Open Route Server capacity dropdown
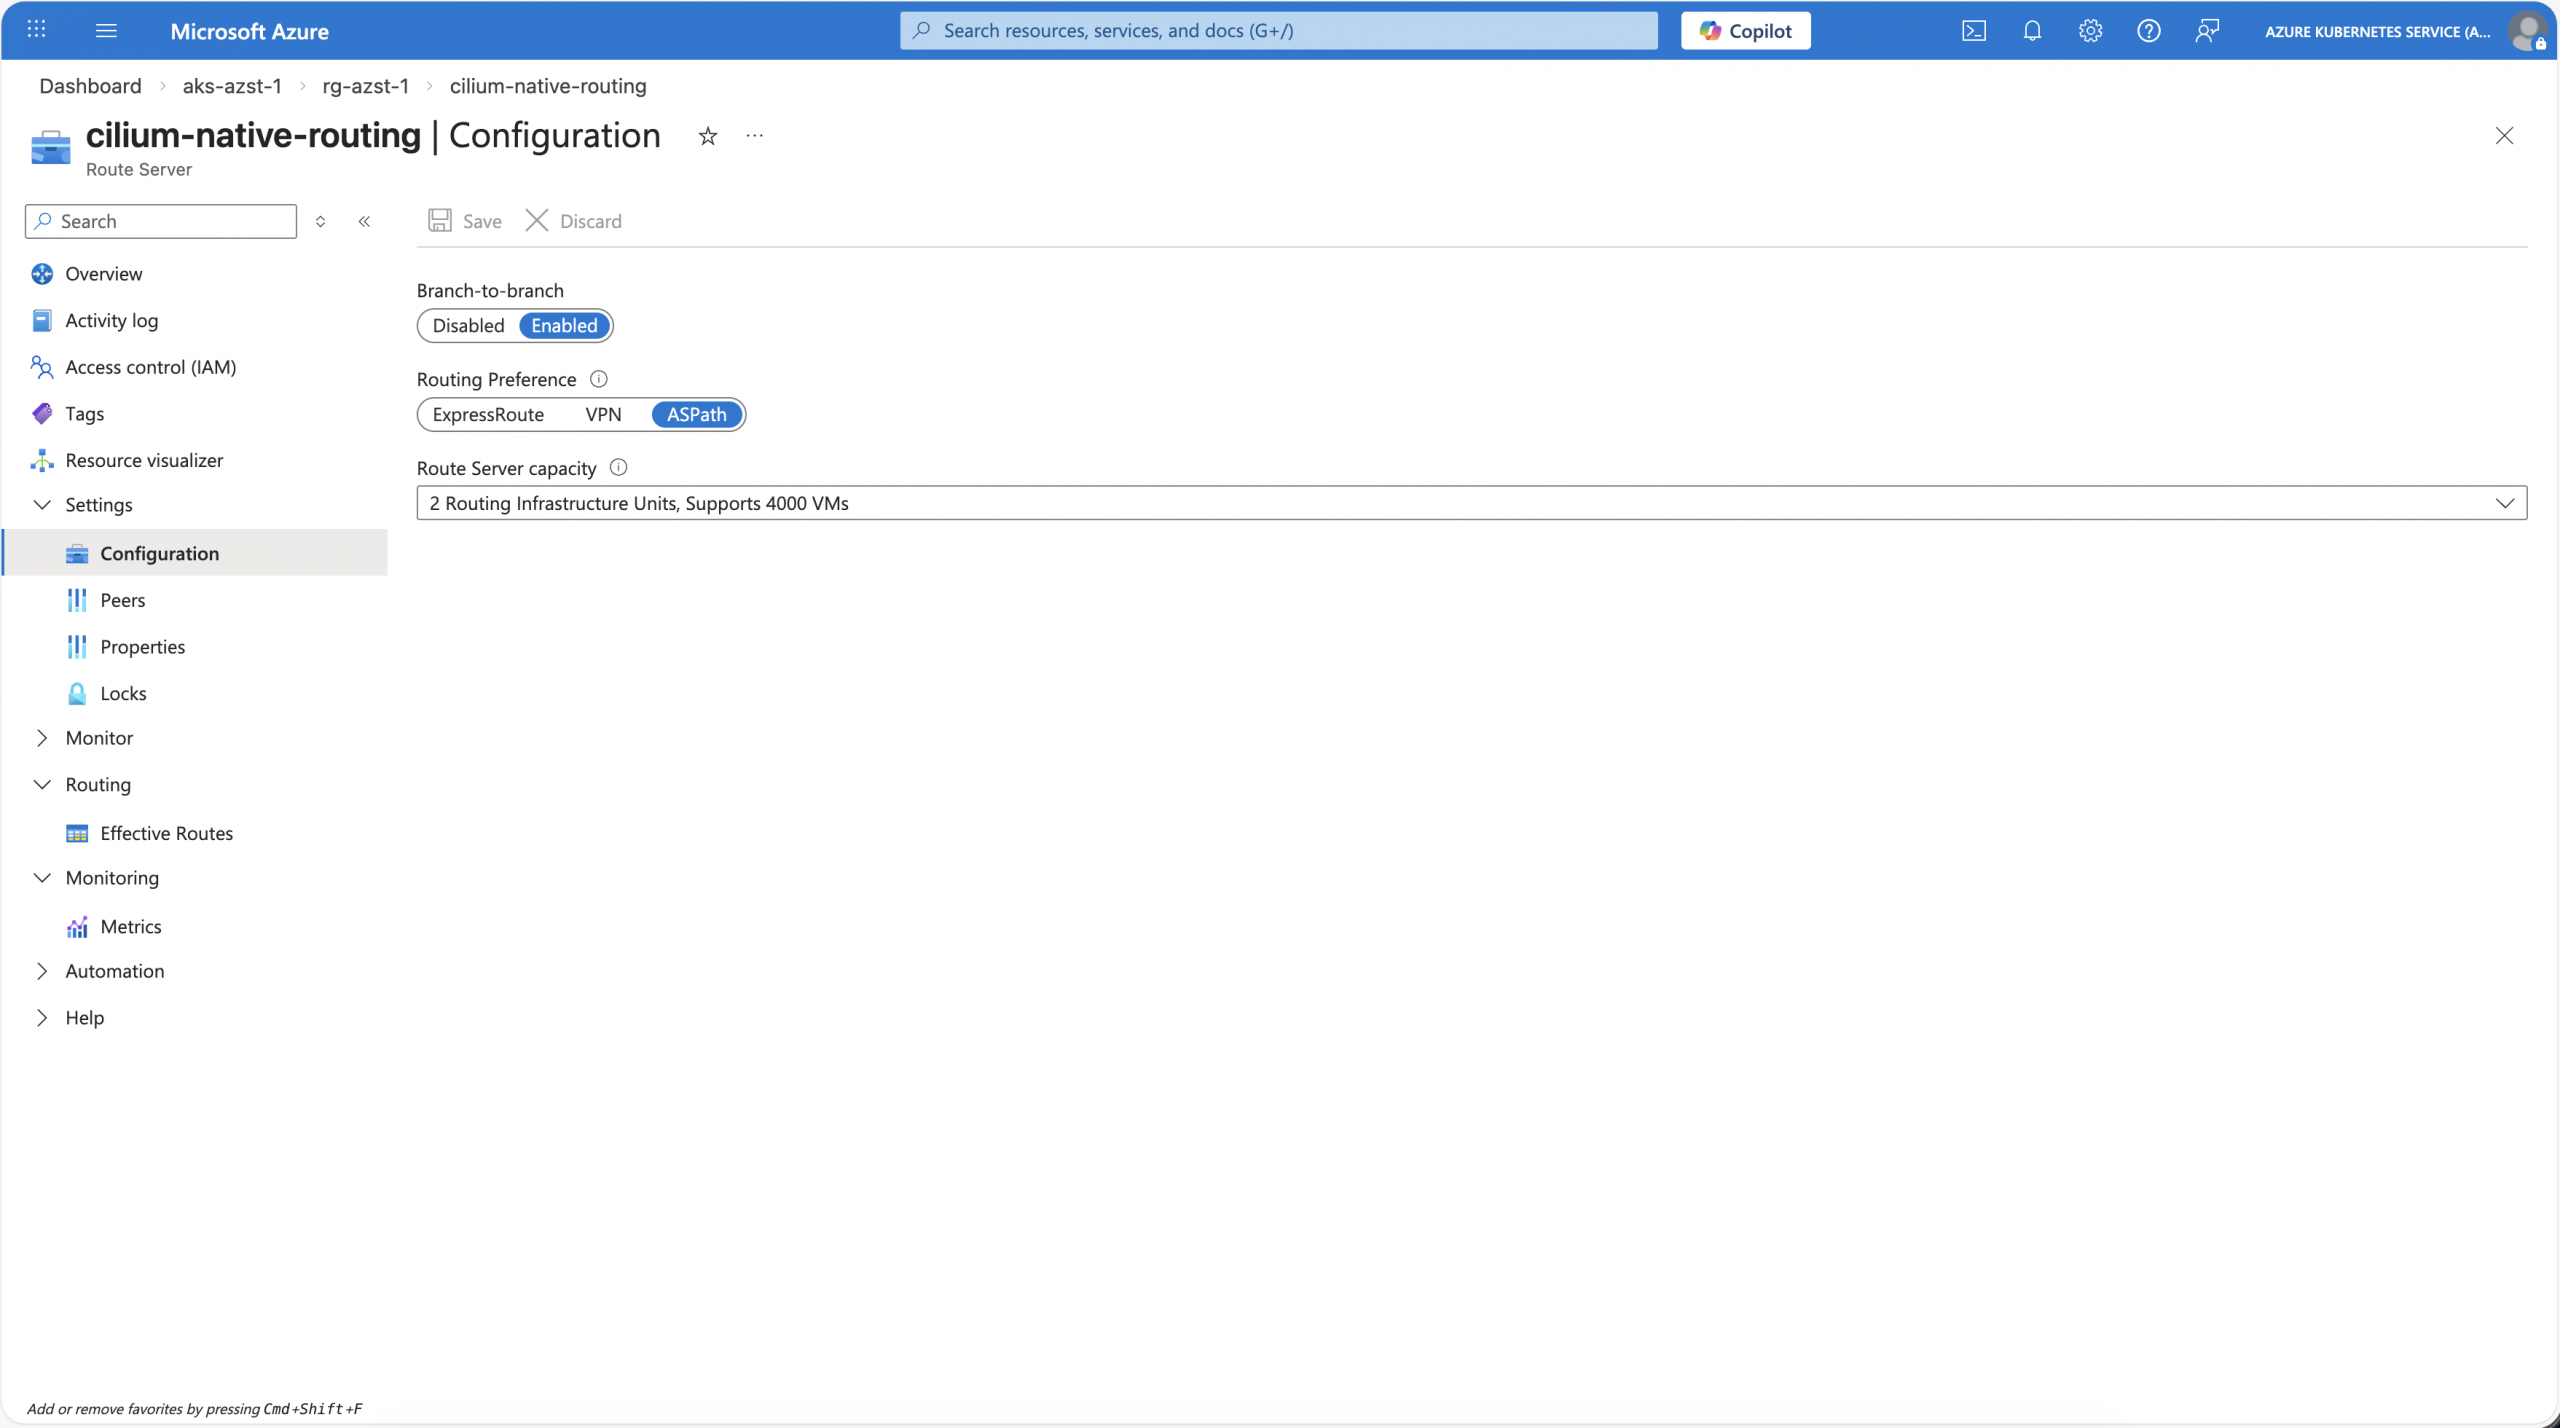Screen dimensions: 2560x1428 1471,503
